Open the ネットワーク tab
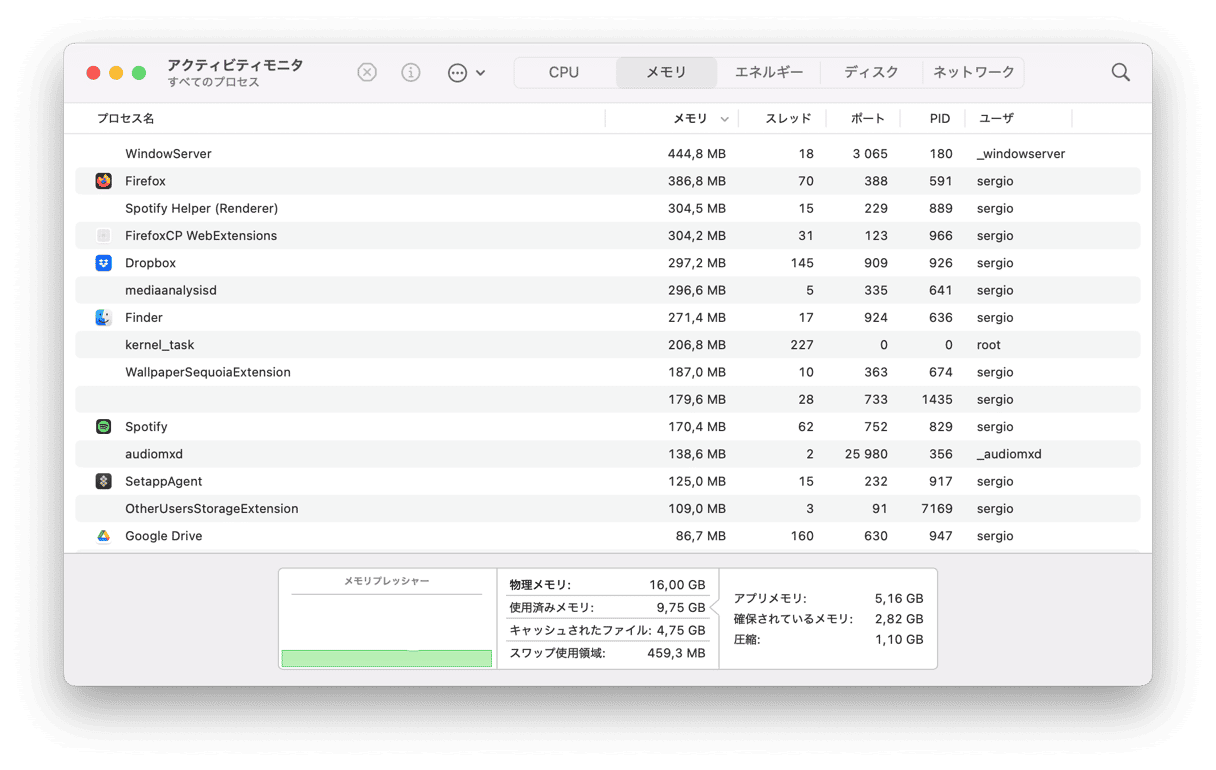This screenshot has height=770, width=1216. click(973, 72)
